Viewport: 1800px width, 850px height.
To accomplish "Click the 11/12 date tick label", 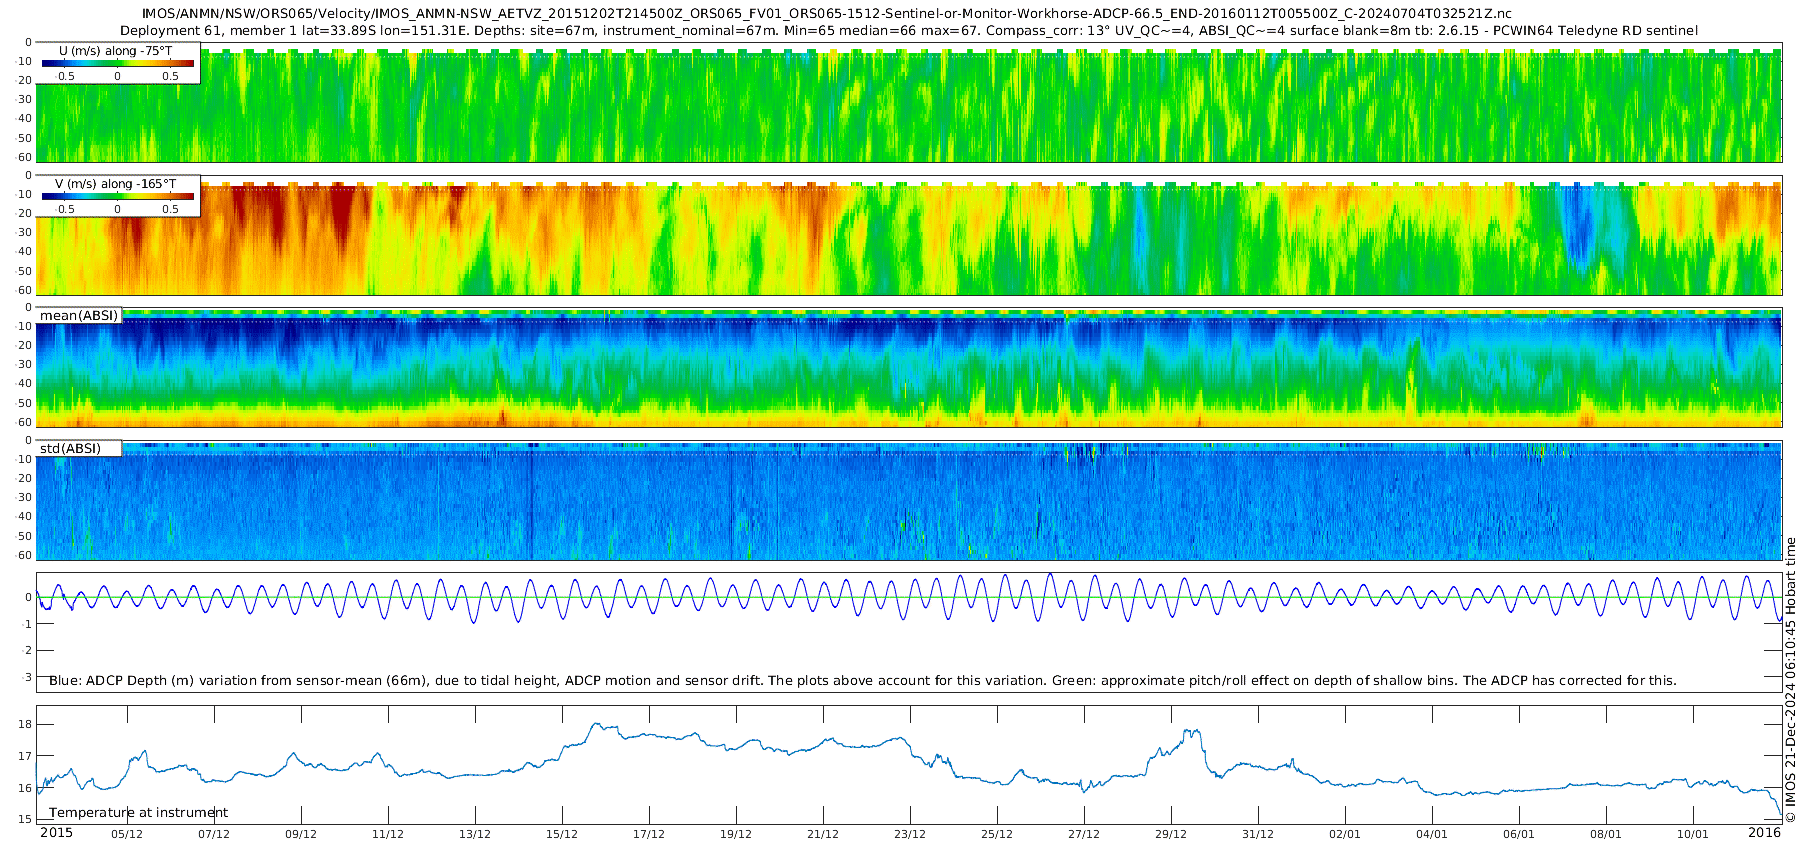I will pos(388,834).
